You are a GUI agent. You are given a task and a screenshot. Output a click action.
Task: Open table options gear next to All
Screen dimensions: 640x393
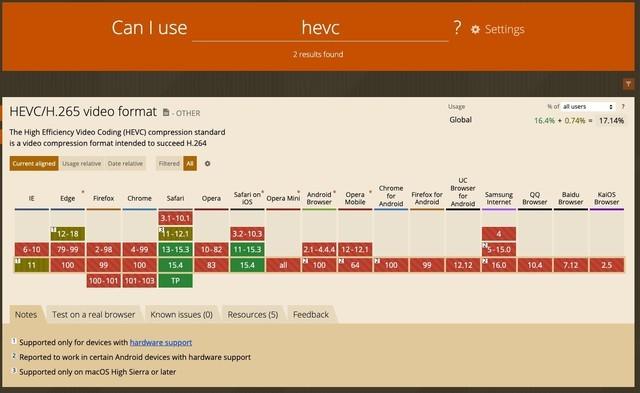[x=207, y=164]
